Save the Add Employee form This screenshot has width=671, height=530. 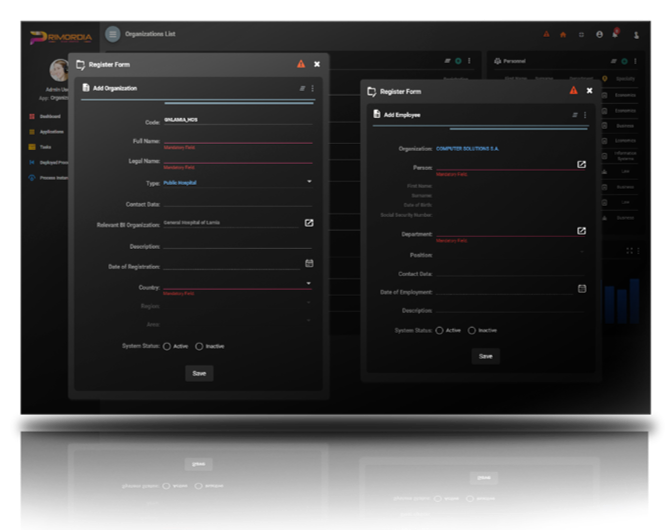485,356
